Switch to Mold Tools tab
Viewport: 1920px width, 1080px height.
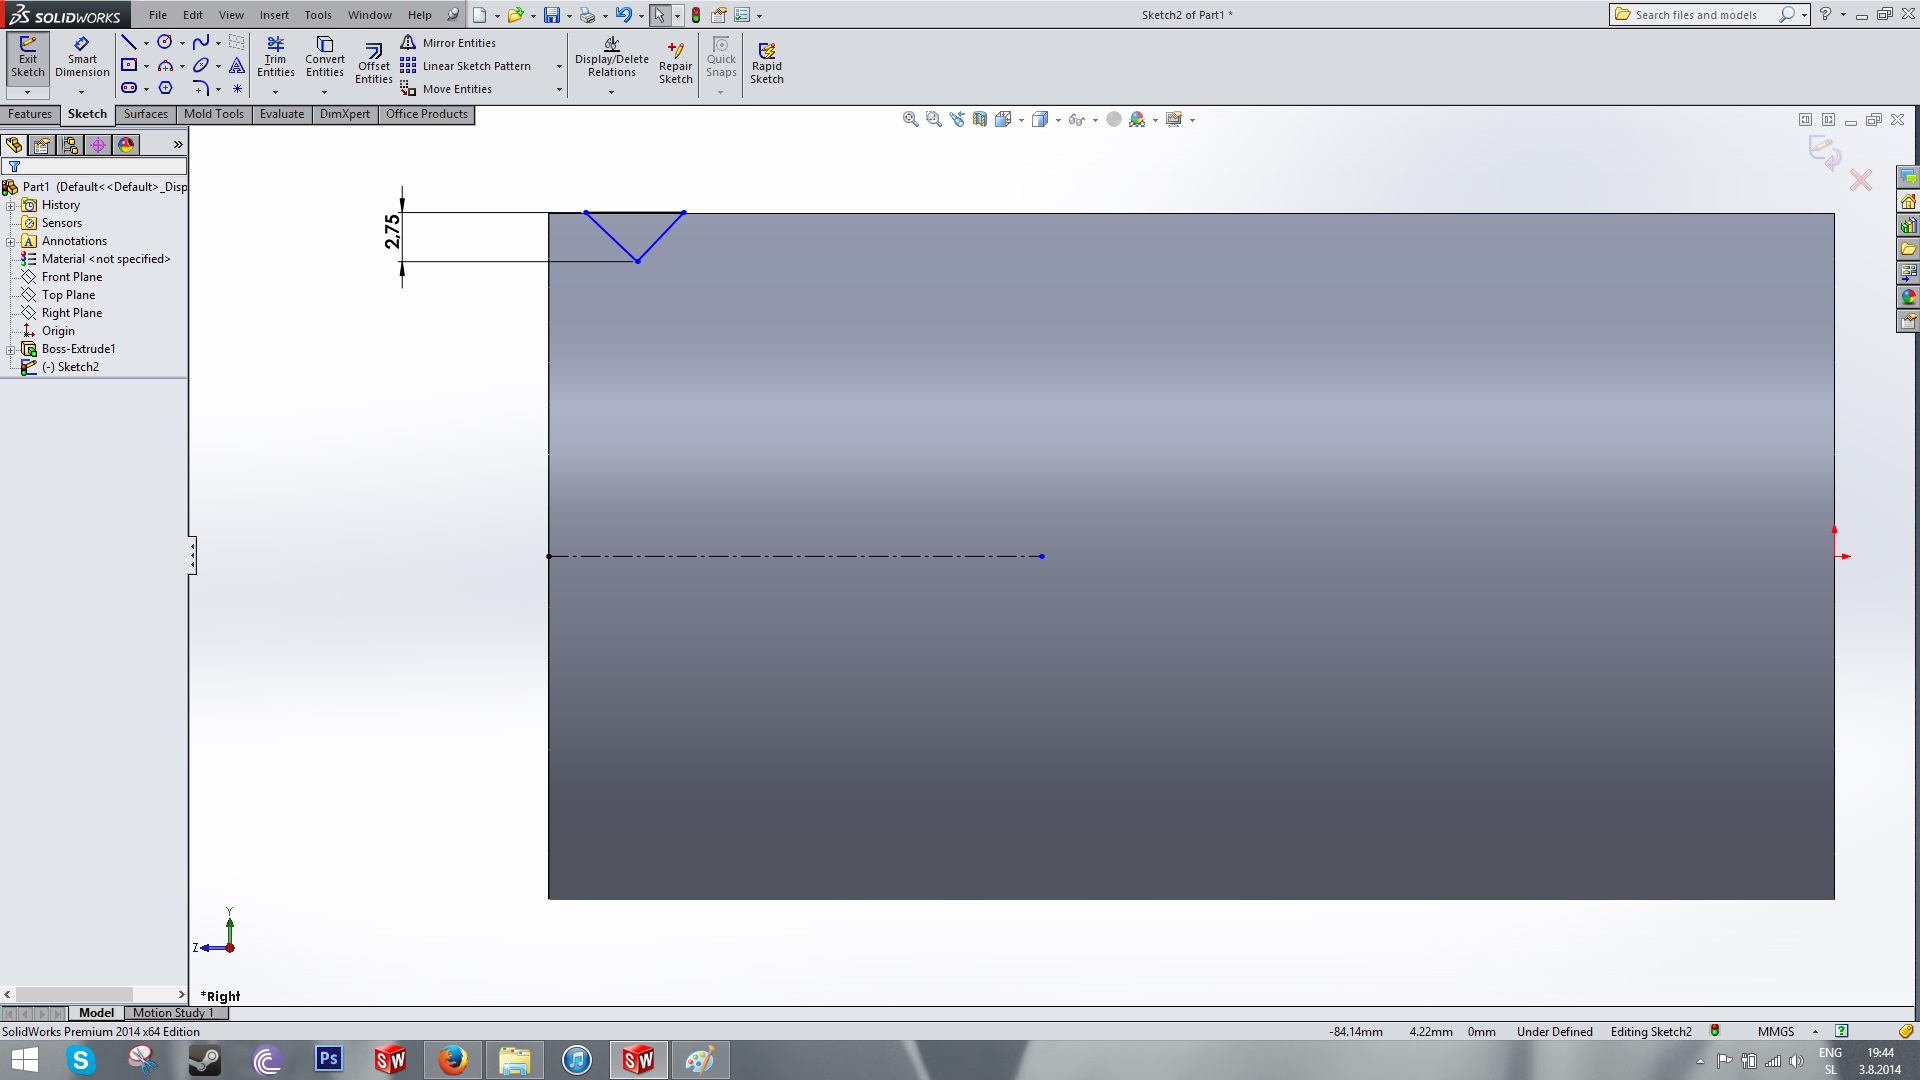[214, 114]
